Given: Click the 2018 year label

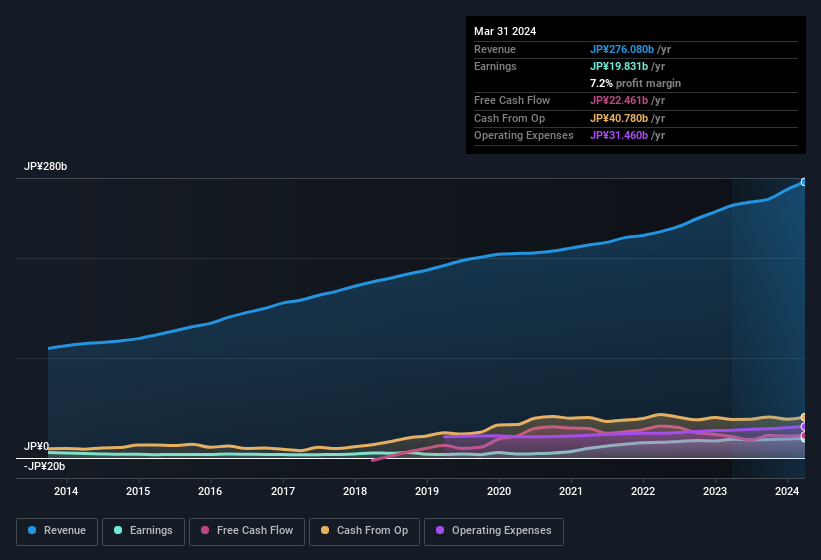Looking at the screenshot, I should coord(355,491).
